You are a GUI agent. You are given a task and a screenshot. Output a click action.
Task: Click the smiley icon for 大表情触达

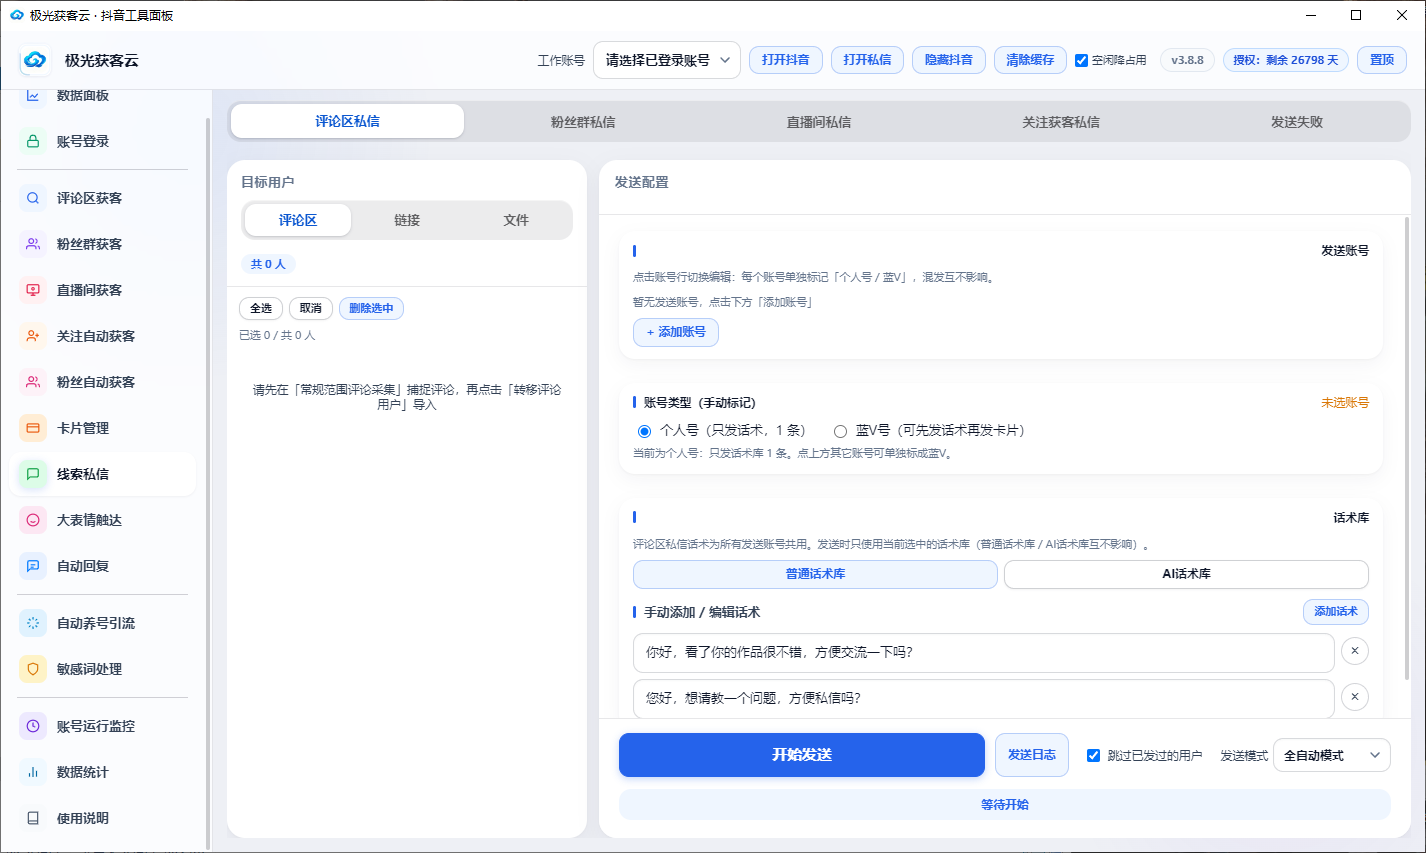[33, 520]
